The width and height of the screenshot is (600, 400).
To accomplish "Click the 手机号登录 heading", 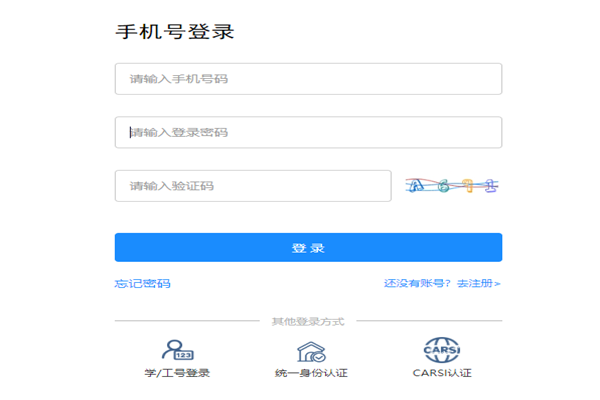I will 175,31.
